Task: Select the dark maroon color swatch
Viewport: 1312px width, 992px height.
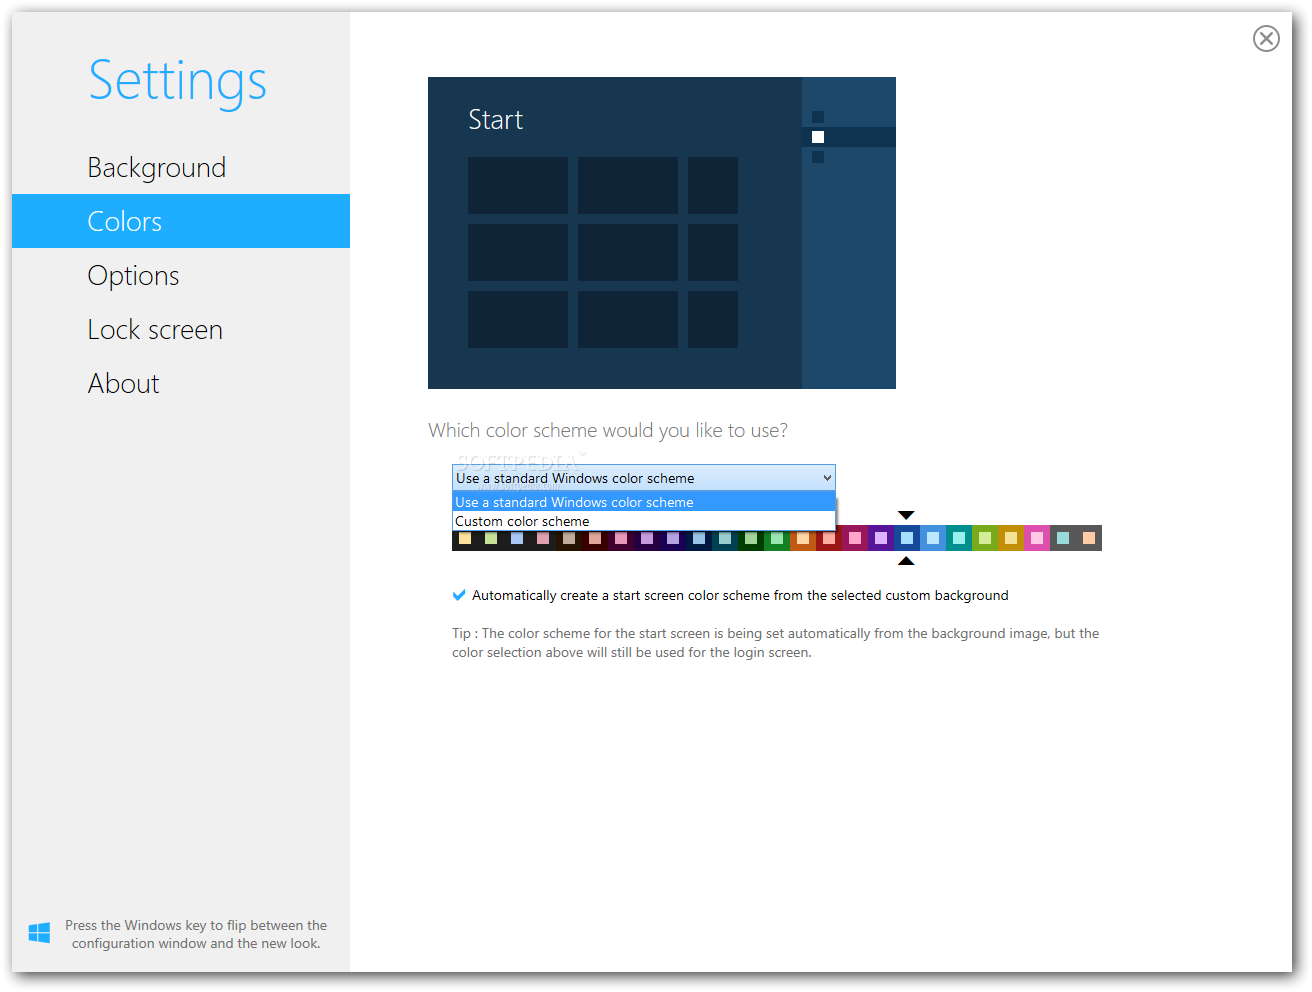Action: 595,538
